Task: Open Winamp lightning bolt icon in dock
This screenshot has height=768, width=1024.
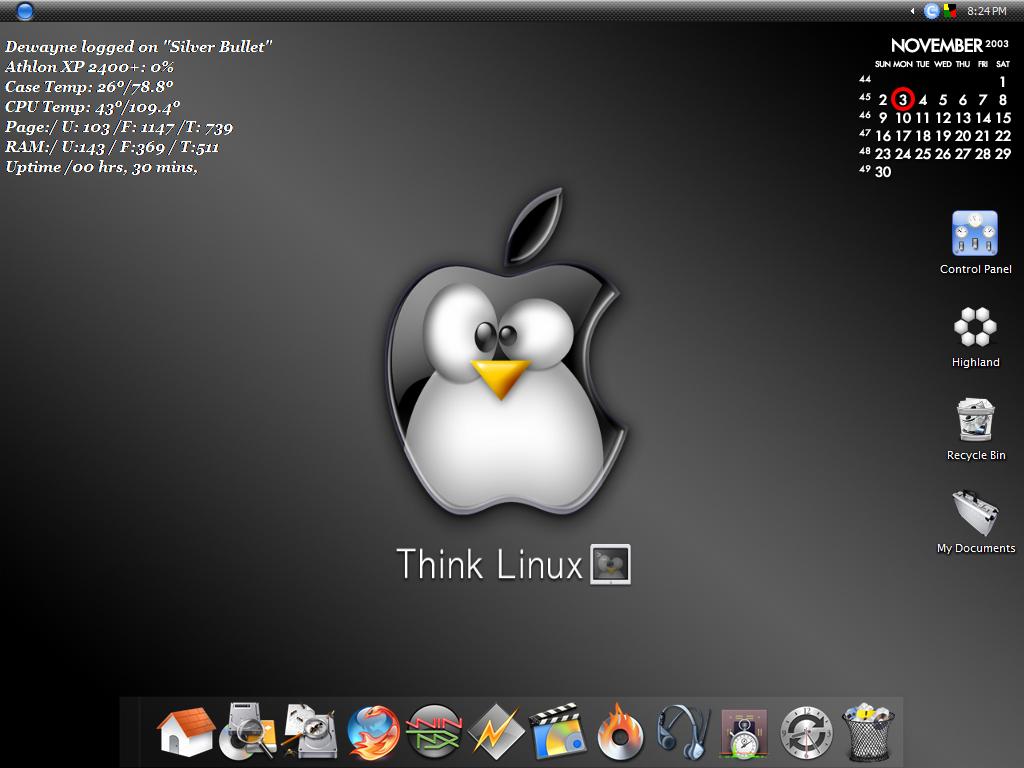Action: point(496,733)
